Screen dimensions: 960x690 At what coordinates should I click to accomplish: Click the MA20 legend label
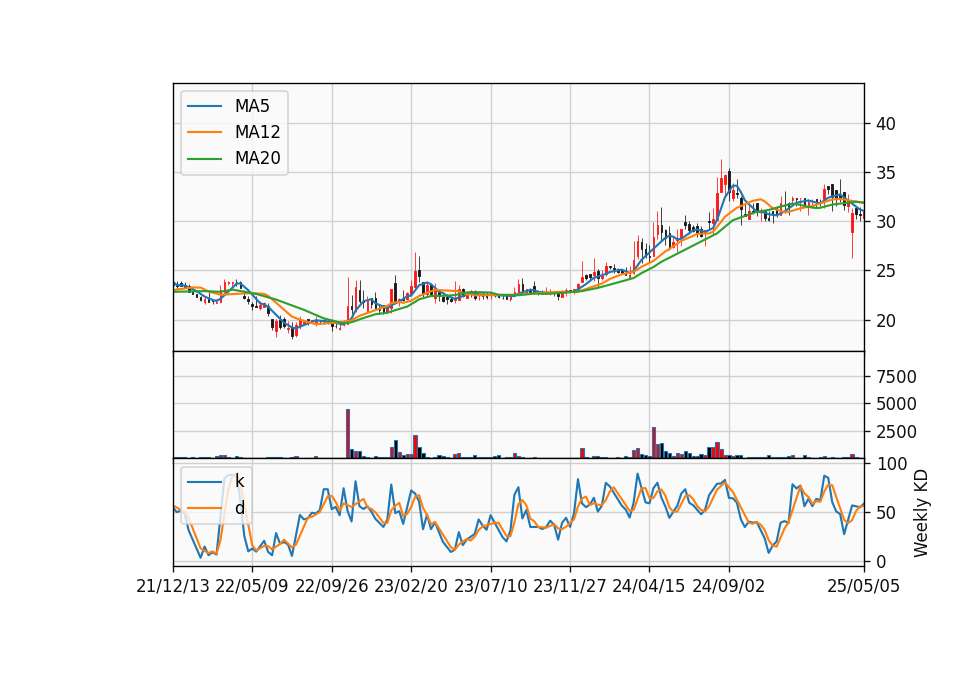point(257,159)
